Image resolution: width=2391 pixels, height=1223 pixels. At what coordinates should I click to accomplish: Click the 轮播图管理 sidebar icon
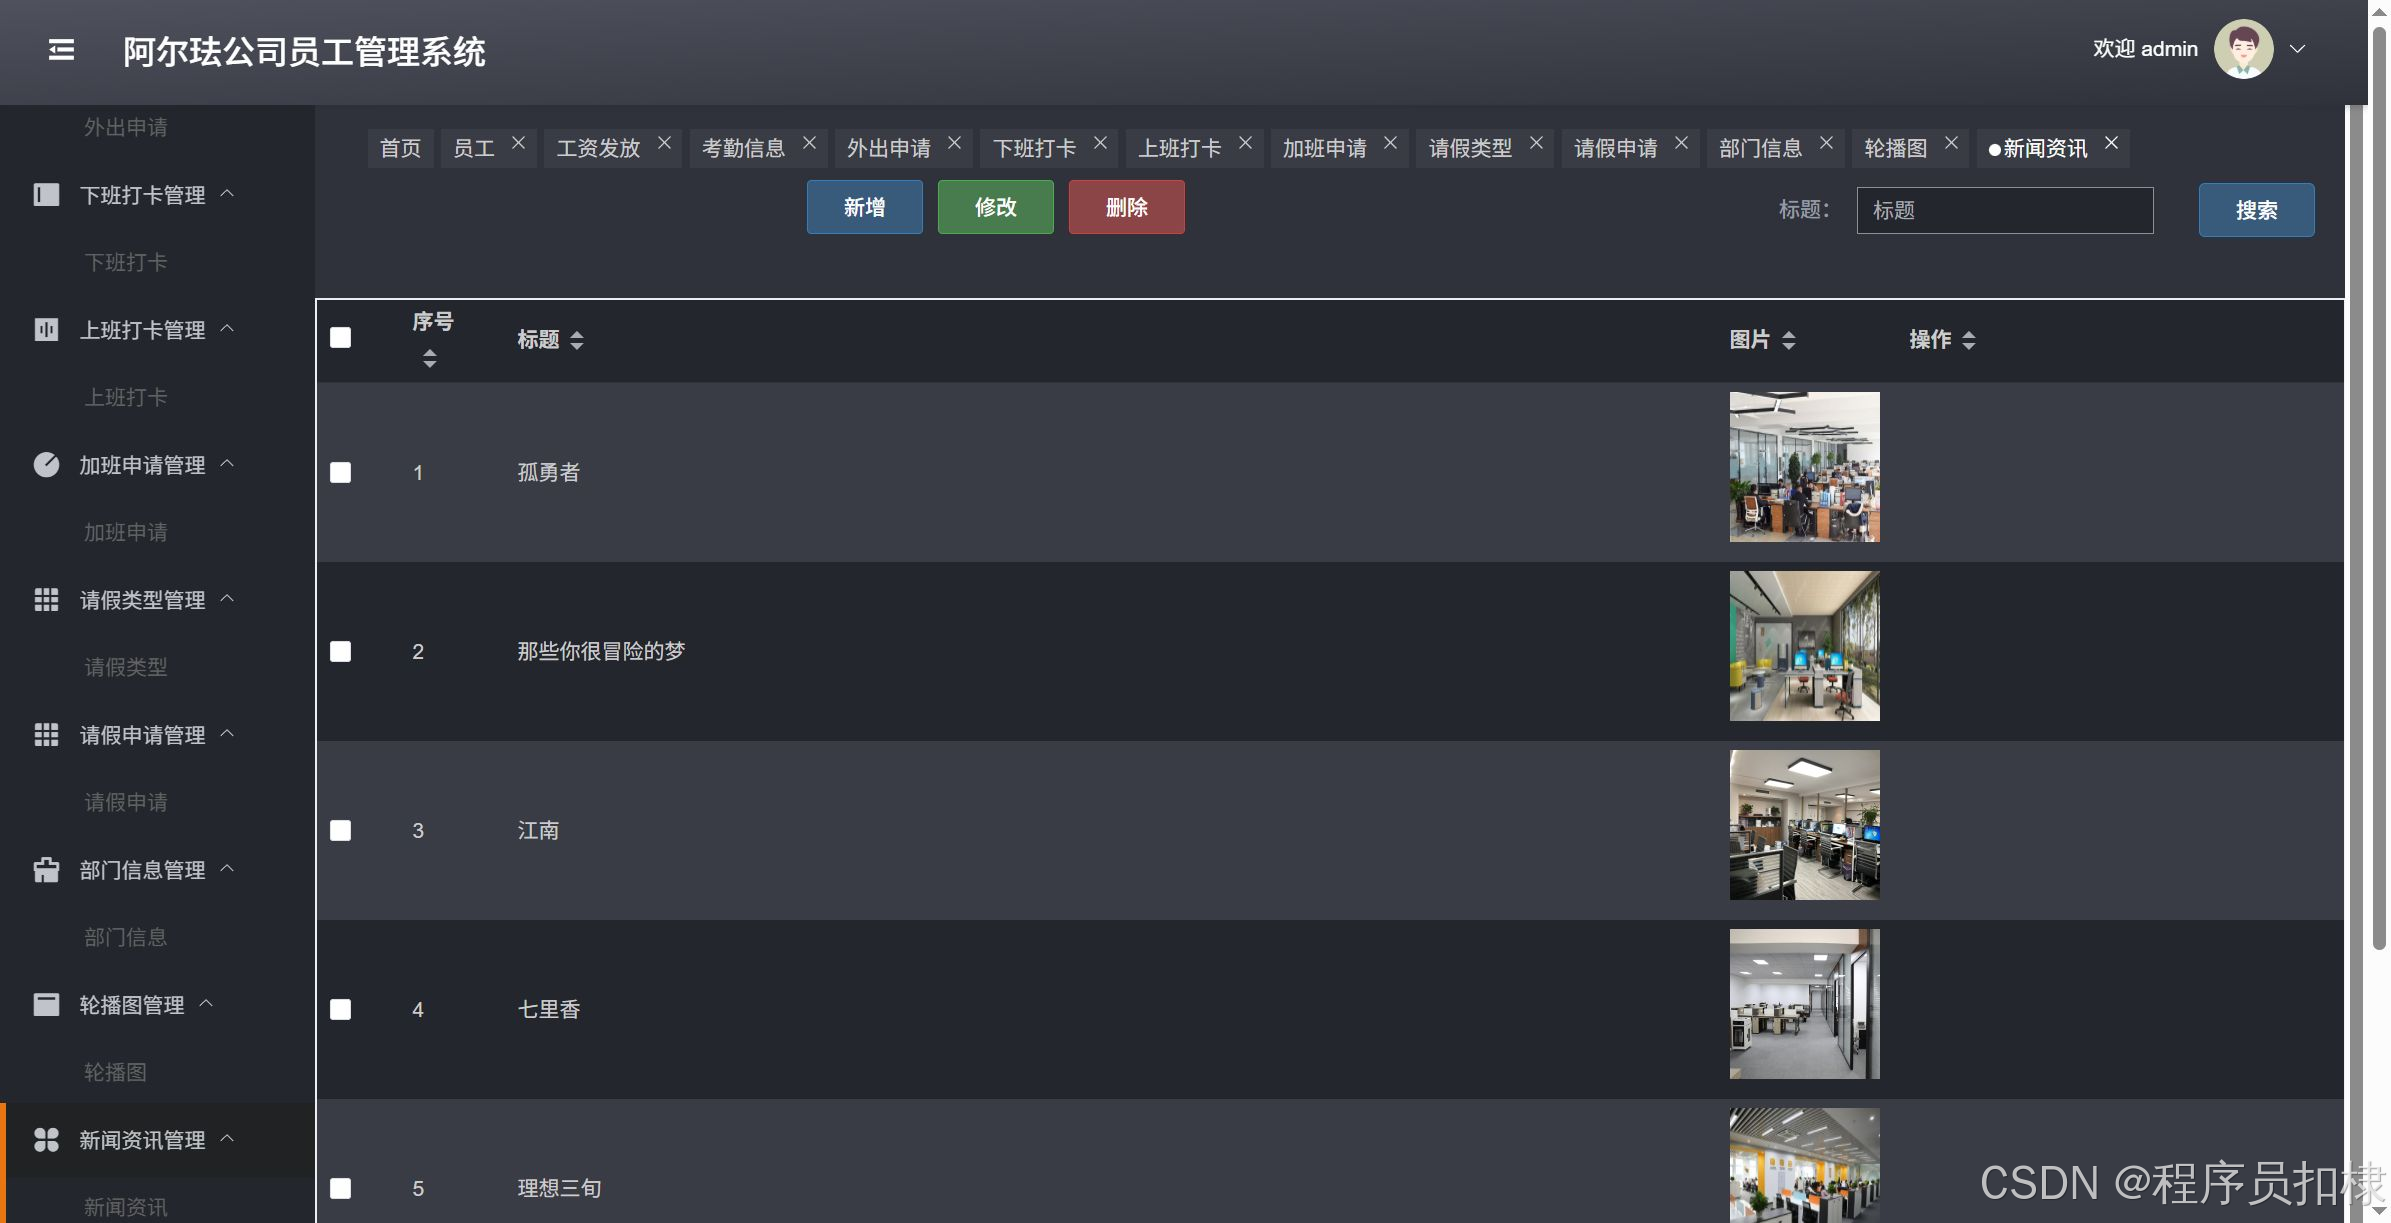[x=46, y=1005]
